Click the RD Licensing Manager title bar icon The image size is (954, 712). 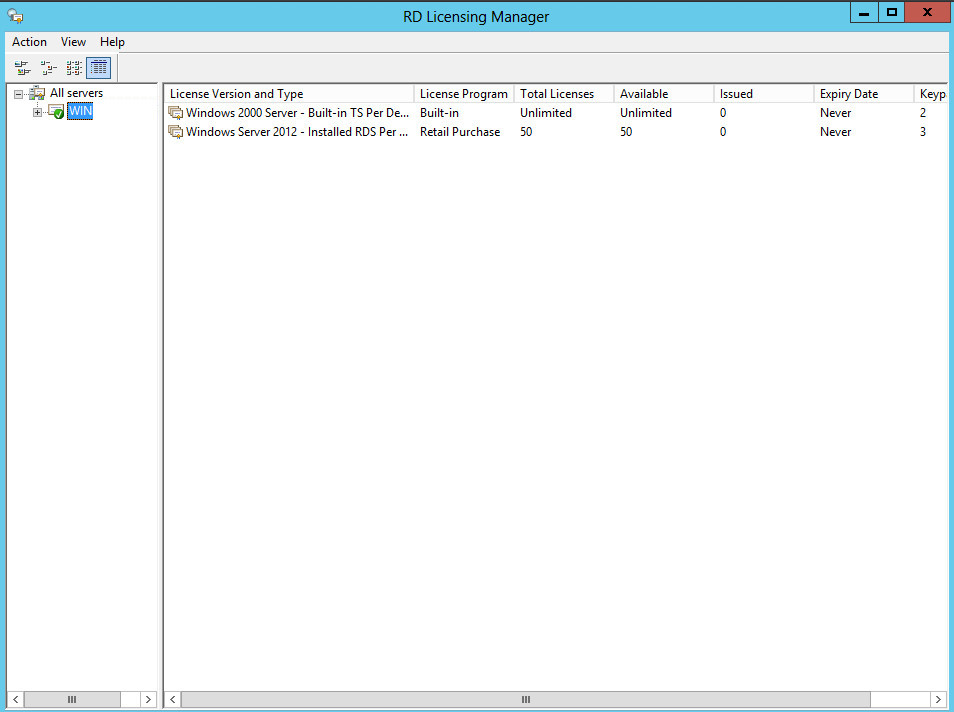(15, 16)
